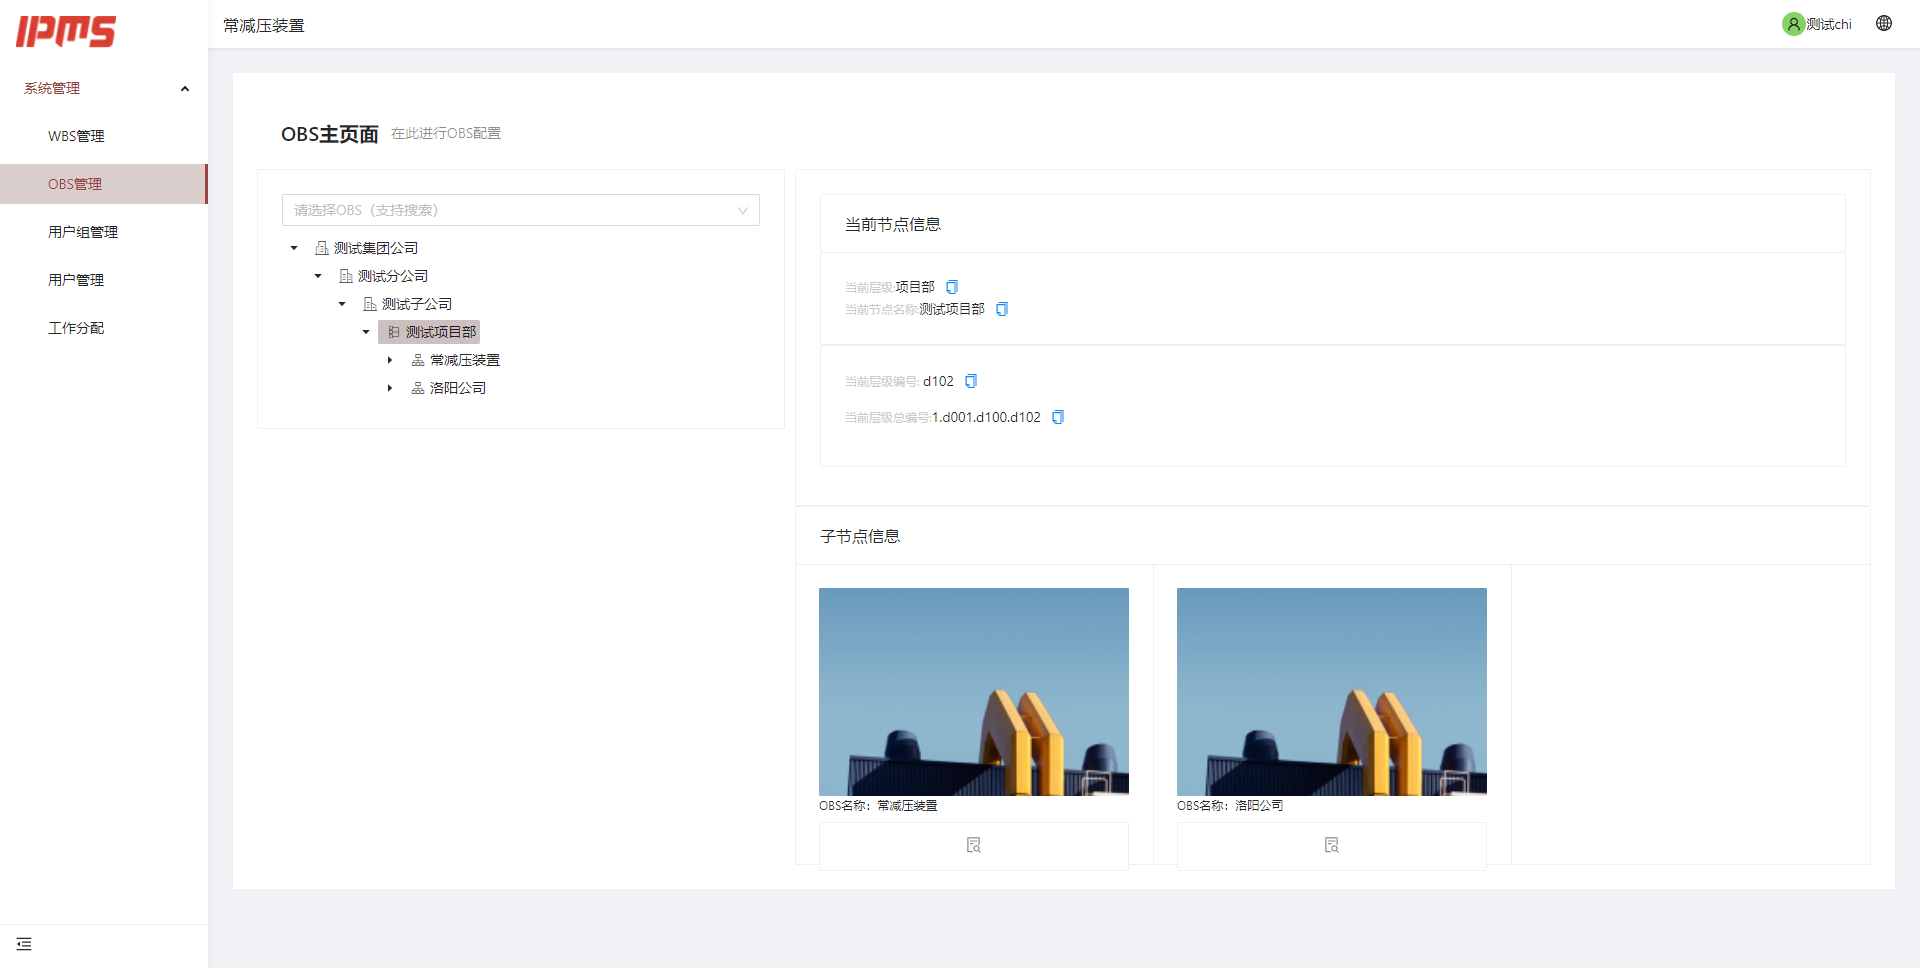Go to 用户管理 page
The image size is (1920, 968).
click(104, 280)
